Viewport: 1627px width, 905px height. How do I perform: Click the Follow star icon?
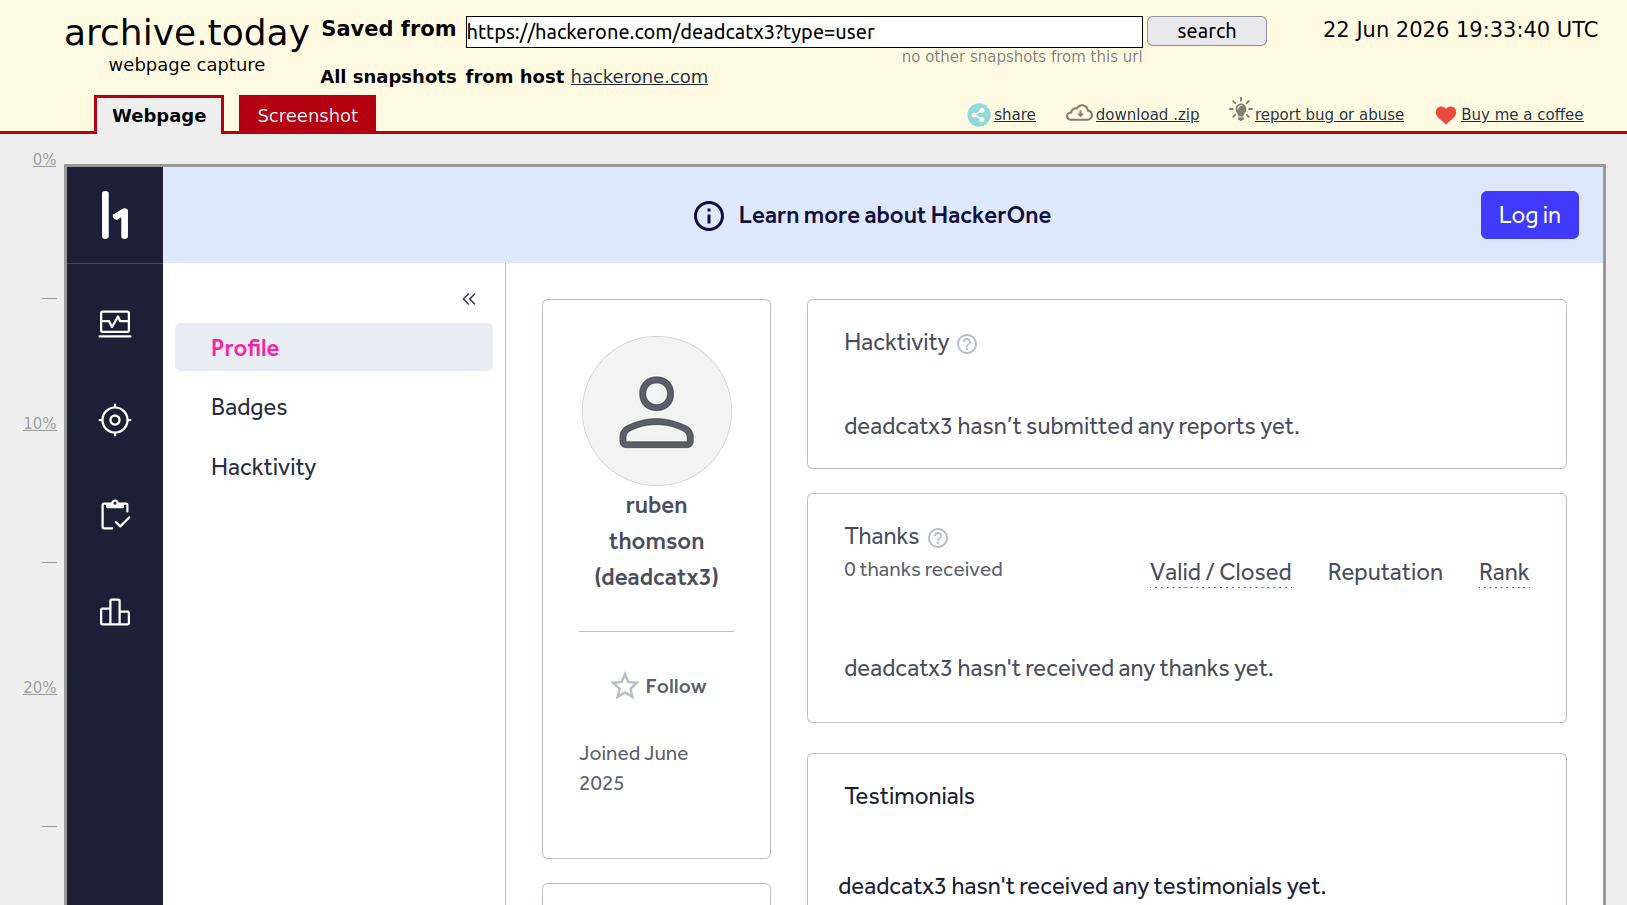tap(625, 686)
